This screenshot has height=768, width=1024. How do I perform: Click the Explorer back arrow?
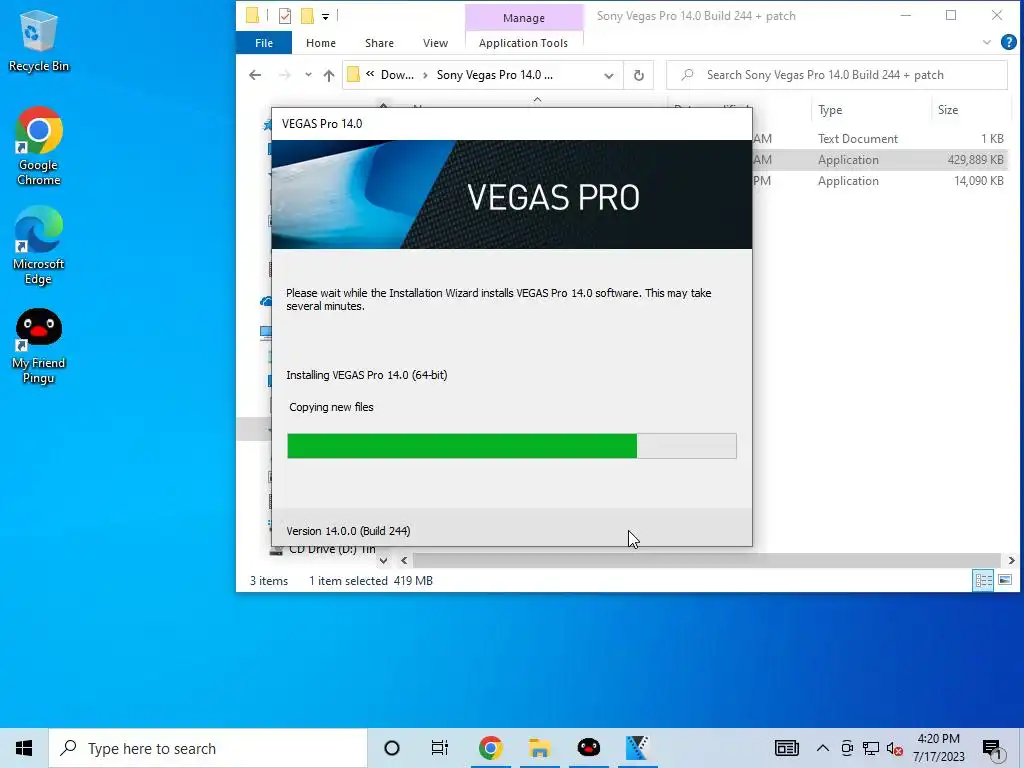pos(255,75)
